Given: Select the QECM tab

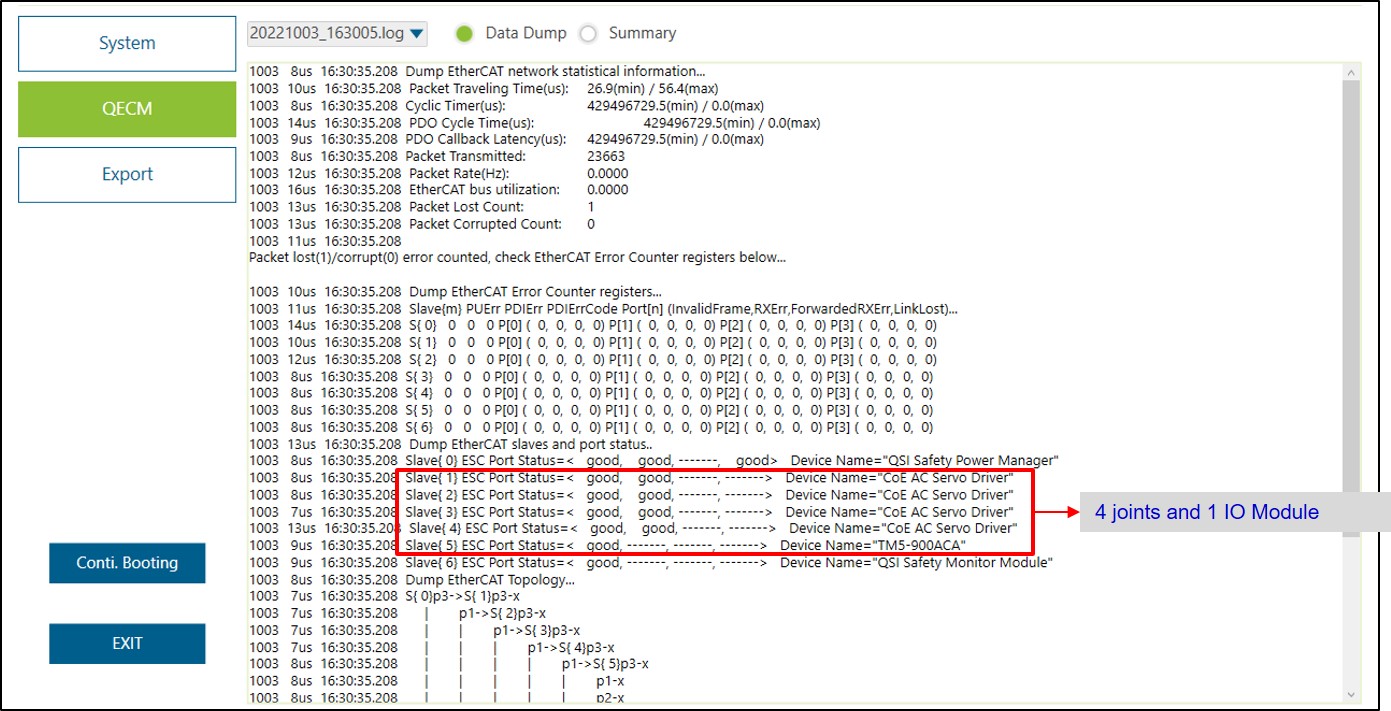Looking at the screenshot, I should tap(127, 109).
